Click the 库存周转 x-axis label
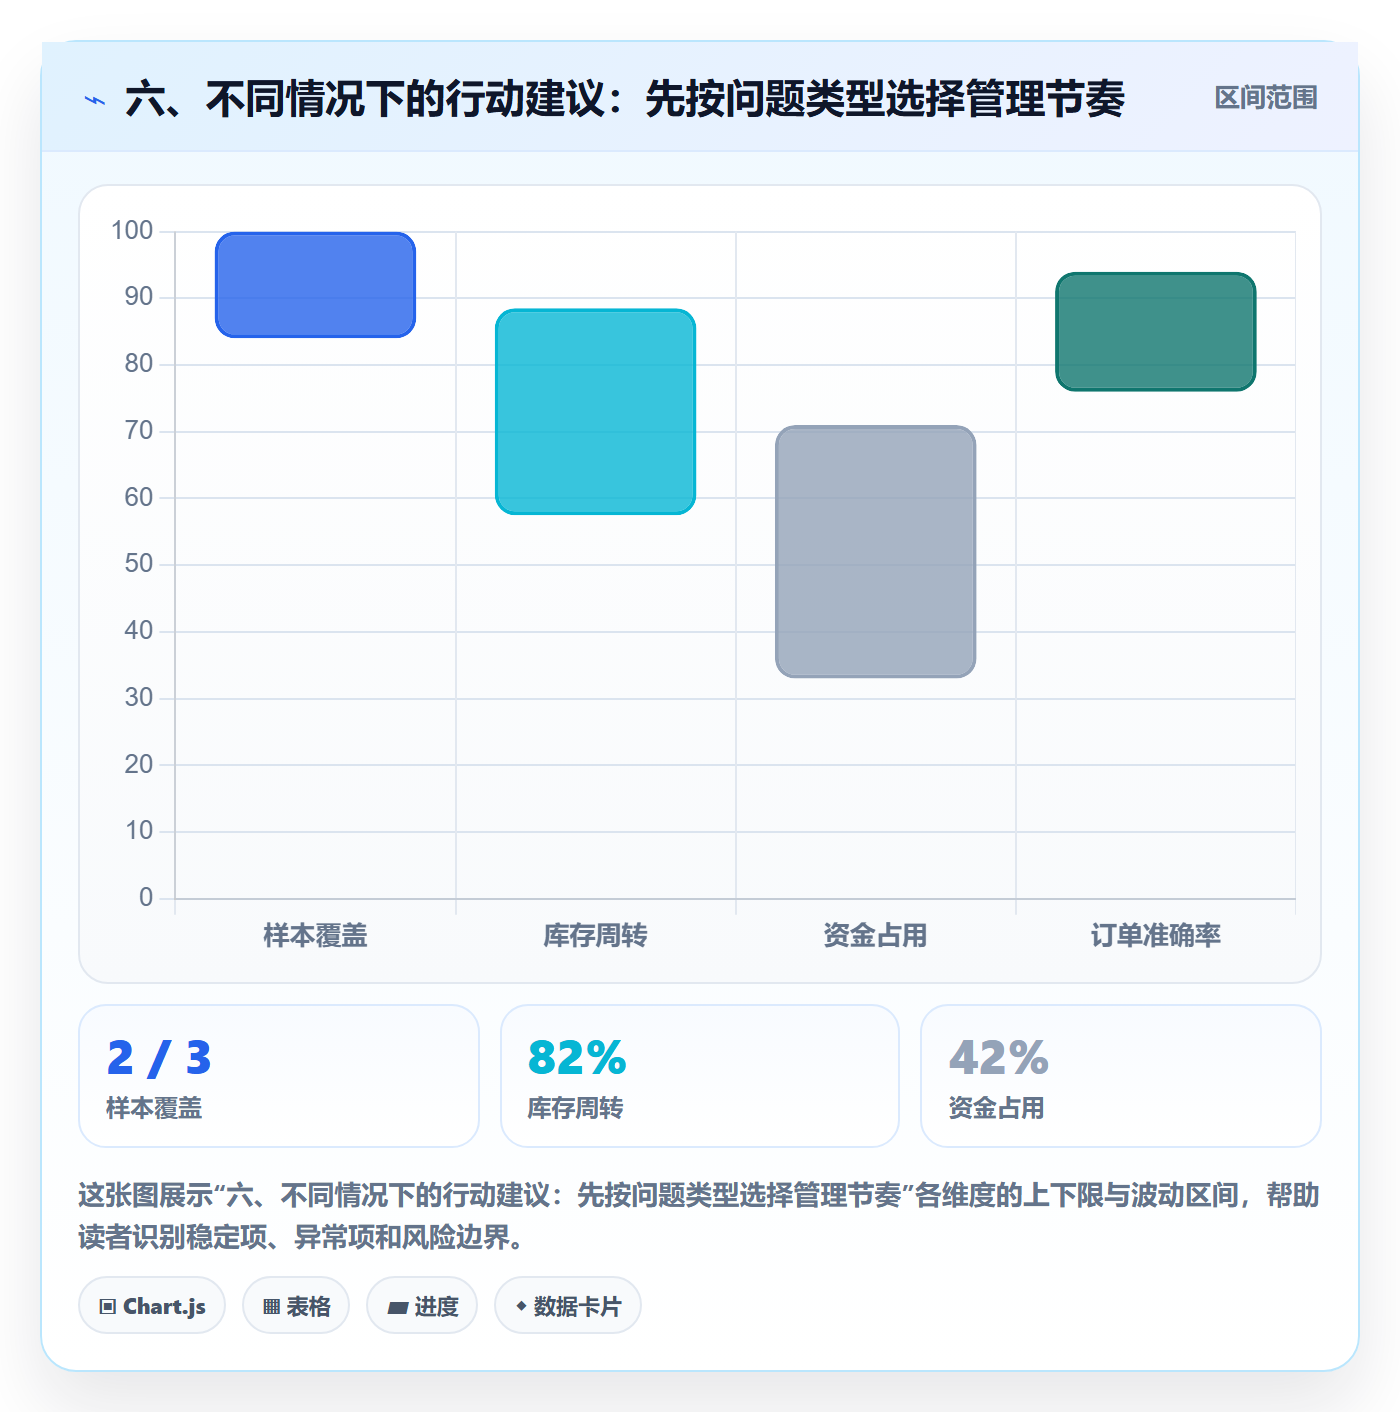Screen dimensions: 1400x1412 pos(595,936)
